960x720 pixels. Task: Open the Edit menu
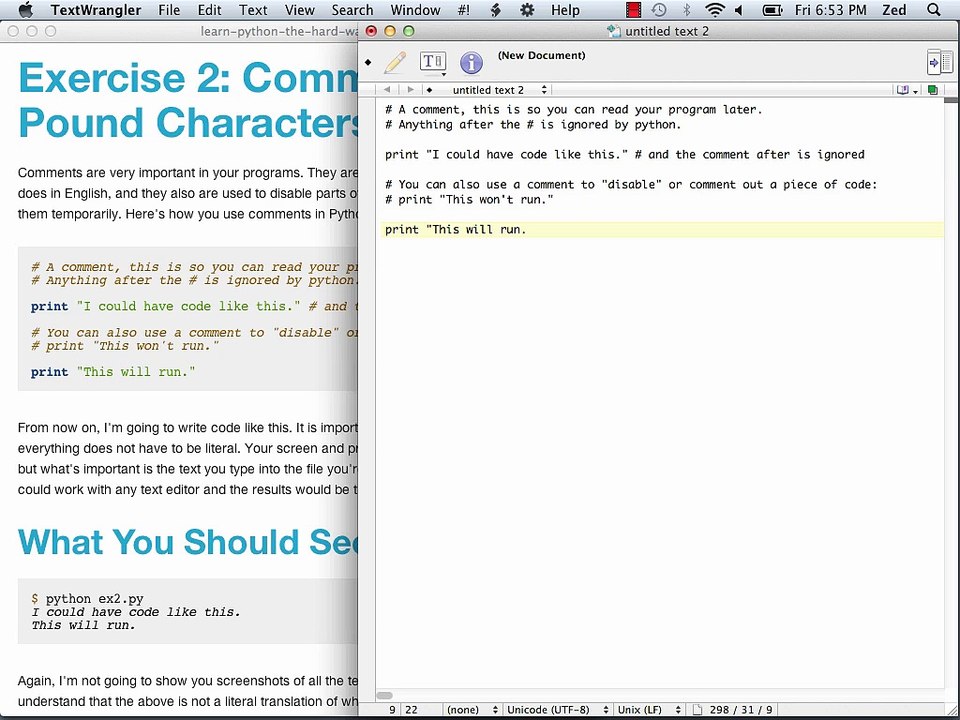click(x=209, y=10)
